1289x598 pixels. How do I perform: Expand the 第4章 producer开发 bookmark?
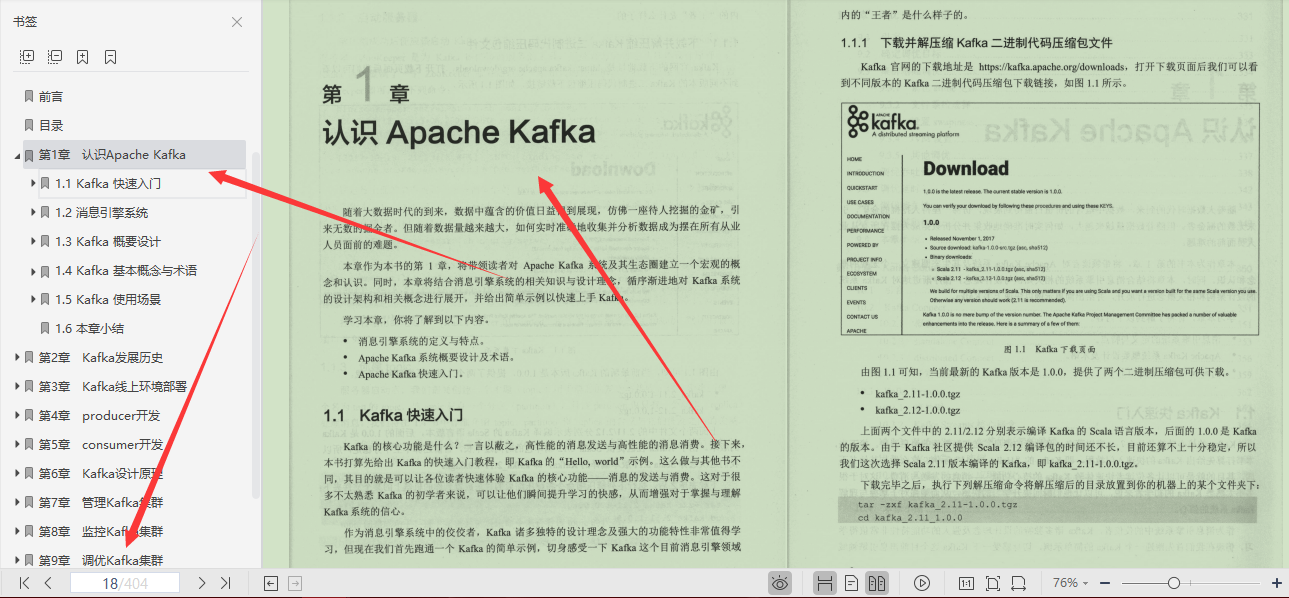pyautogui.click(x=17, y=415)
